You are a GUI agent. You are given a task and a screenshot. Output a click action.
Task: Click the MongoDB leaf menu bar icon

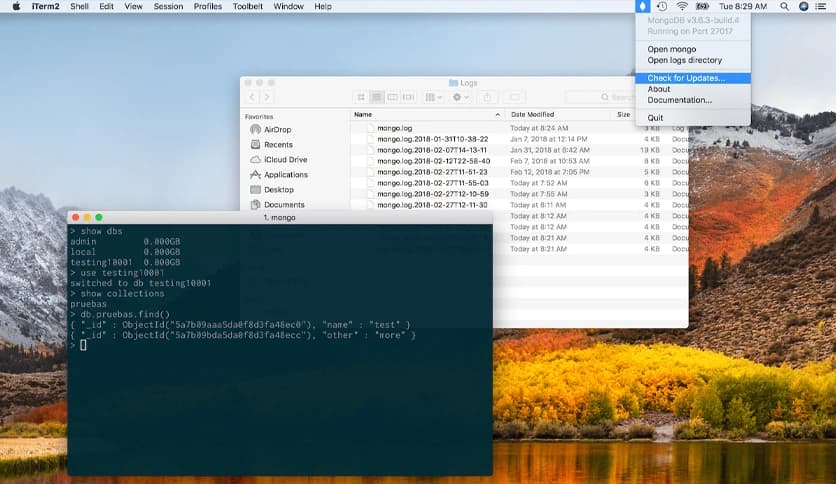pyautogui.click(x=642, y=6)
